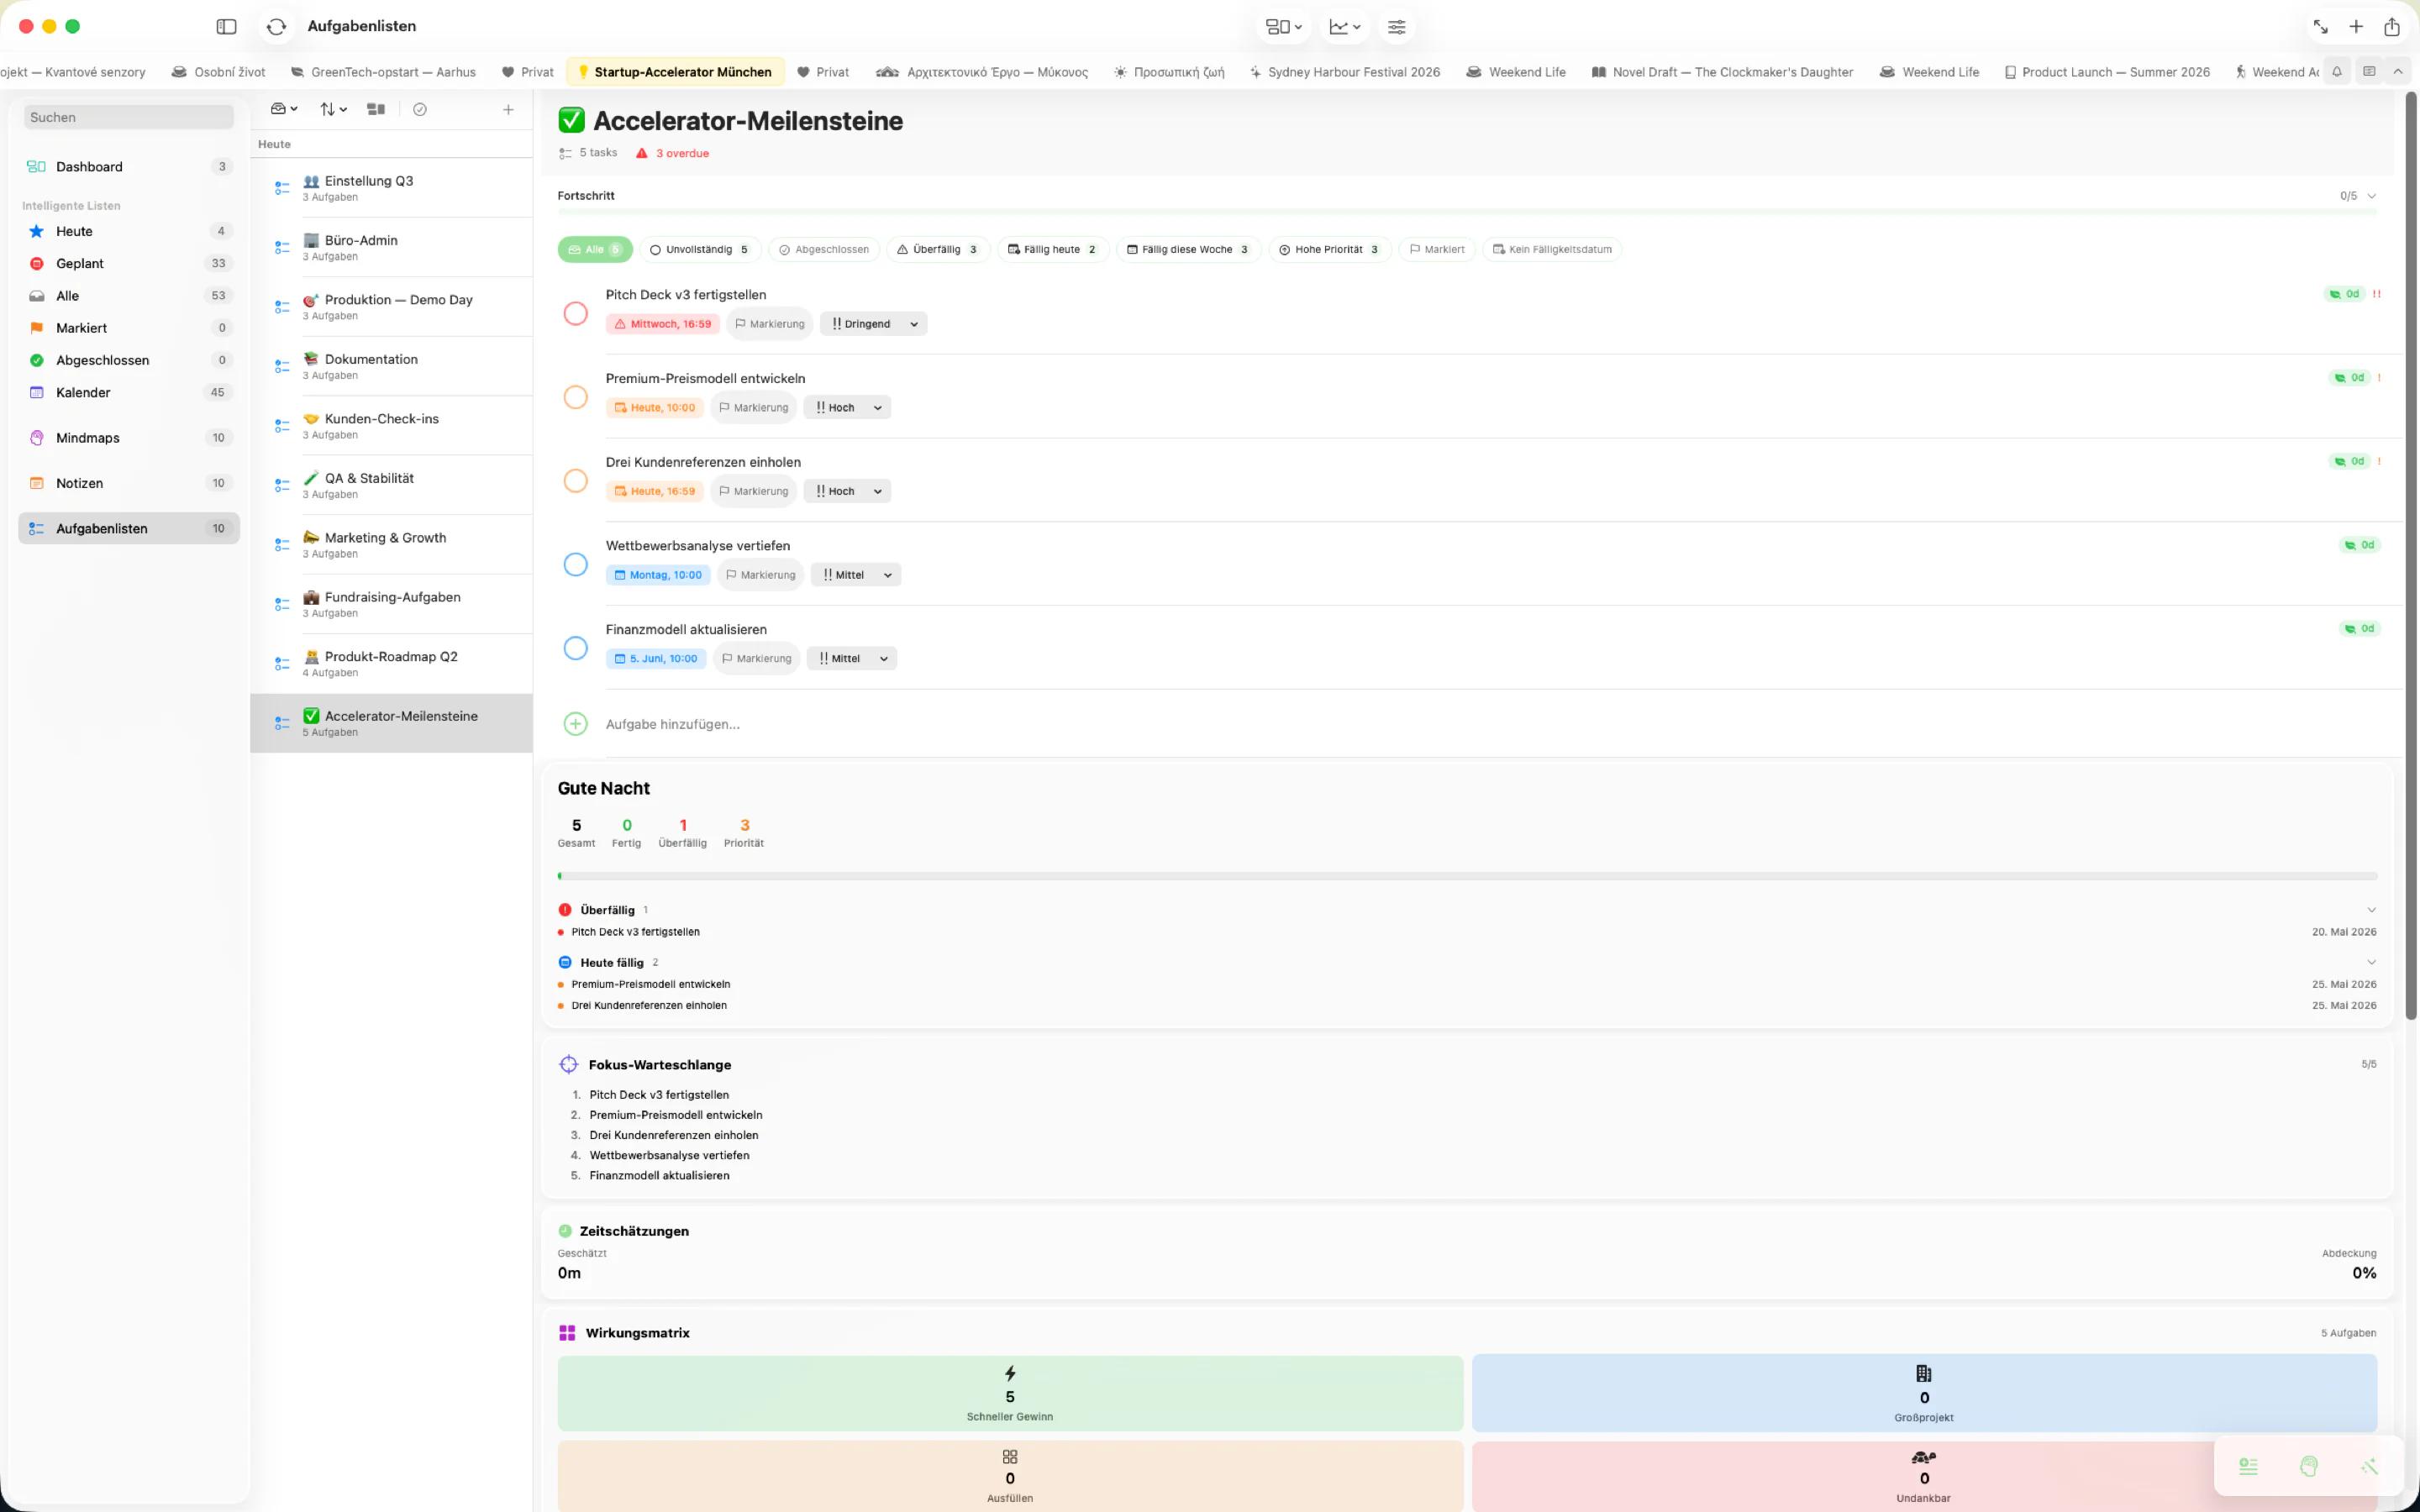Viewport: 2420px width, 1512px height.
Task: Filter tasks by Überfällig
Action: click(938, 250)
